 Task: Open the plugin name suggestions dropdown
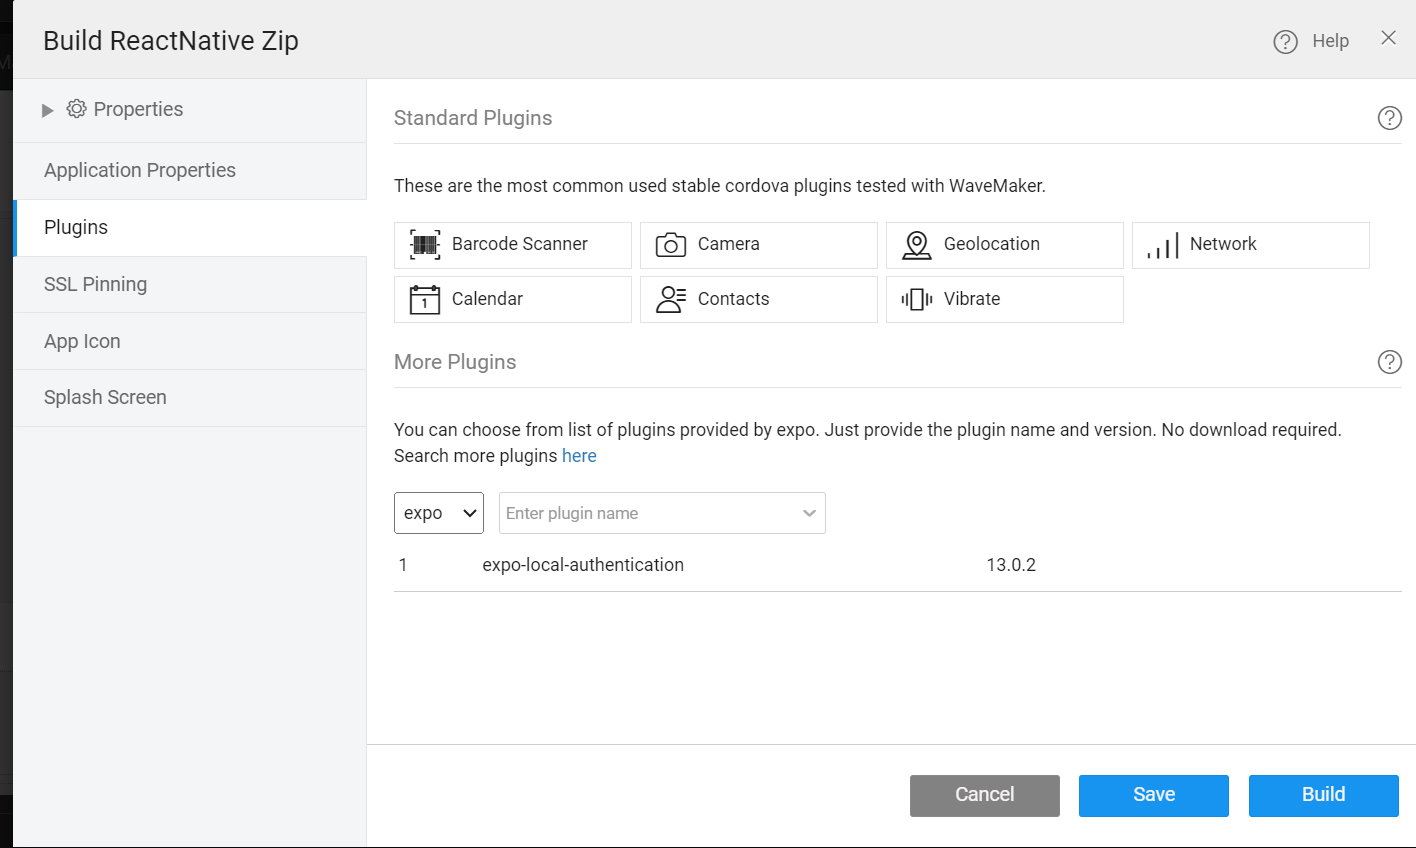808,512
